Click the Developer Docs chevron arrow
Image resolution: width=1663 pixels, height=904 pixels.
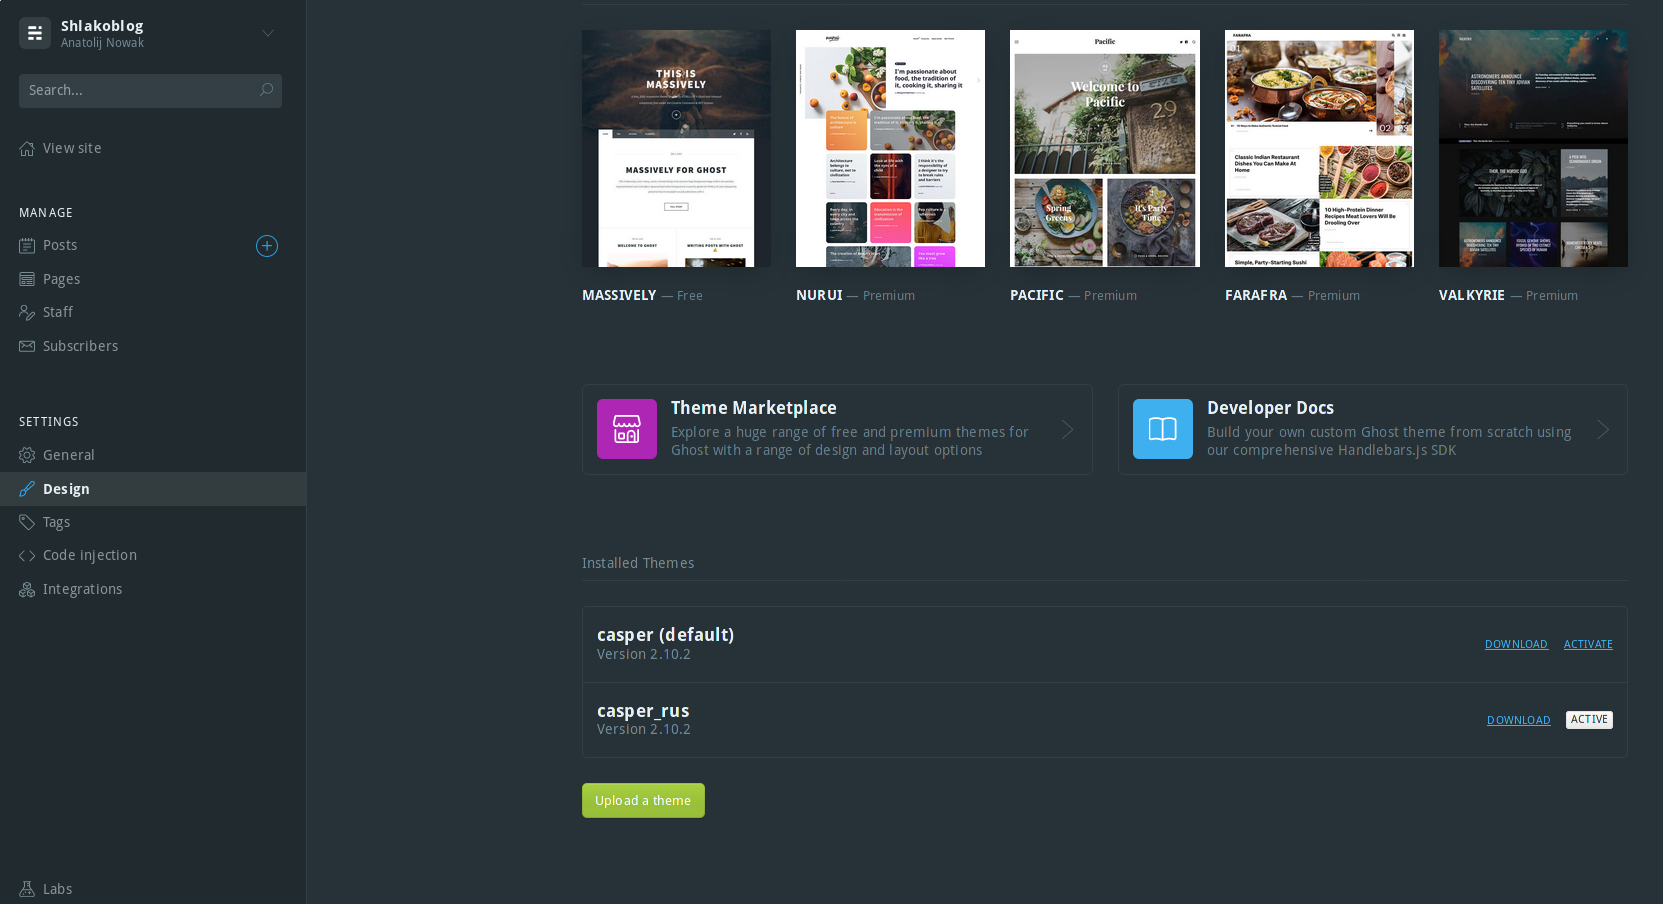tap(1603, 429)
